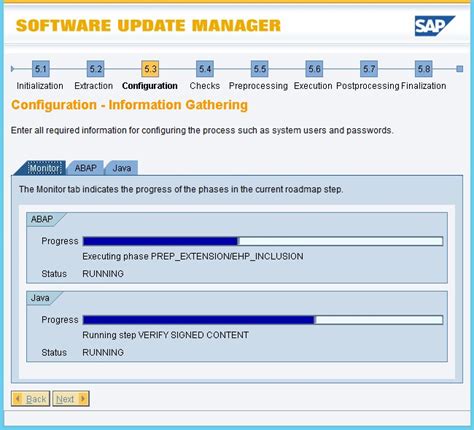This screenshot has width=474, height=430.
Task: Click roadmap step 5.5 Preprocessing box
Action: click(x=259, y=69)
